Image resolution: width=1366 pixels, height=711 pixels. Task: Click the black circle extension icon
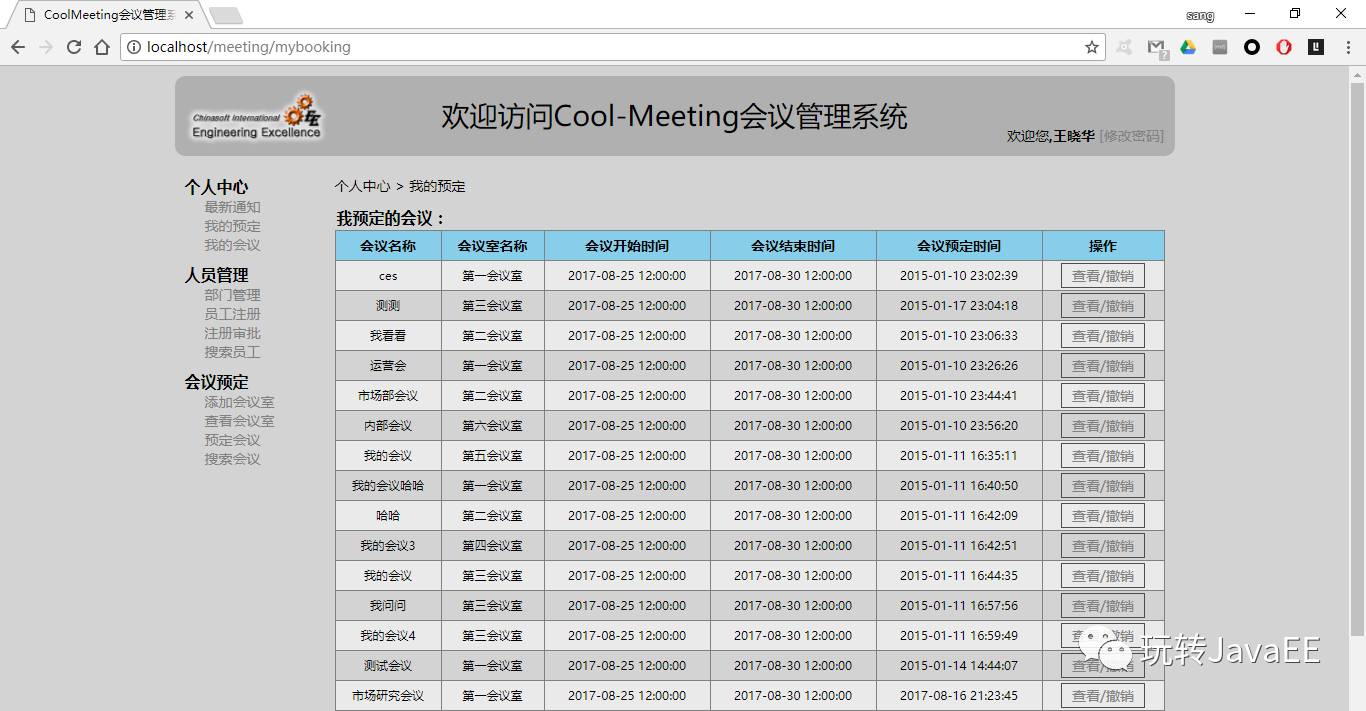pyautogui.click(x=1252, y=47)
